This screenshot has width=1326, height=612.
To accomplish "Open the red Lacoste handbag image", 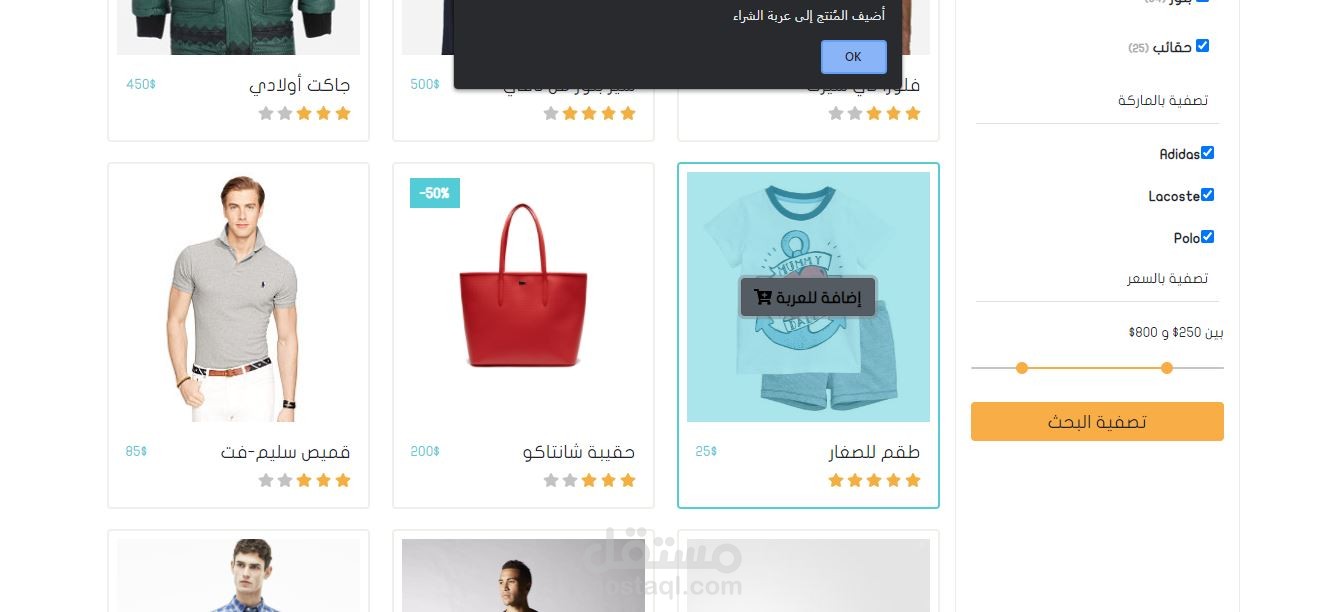I will point(523,286).
